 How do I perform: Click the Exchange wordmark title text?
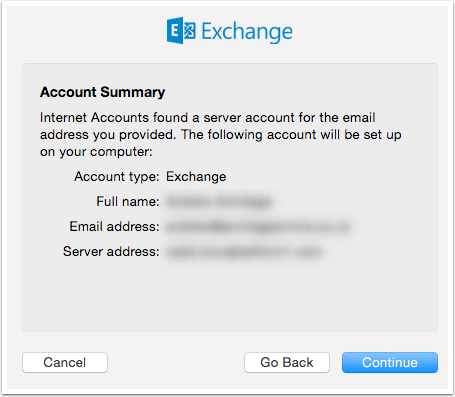click(247, 32)
